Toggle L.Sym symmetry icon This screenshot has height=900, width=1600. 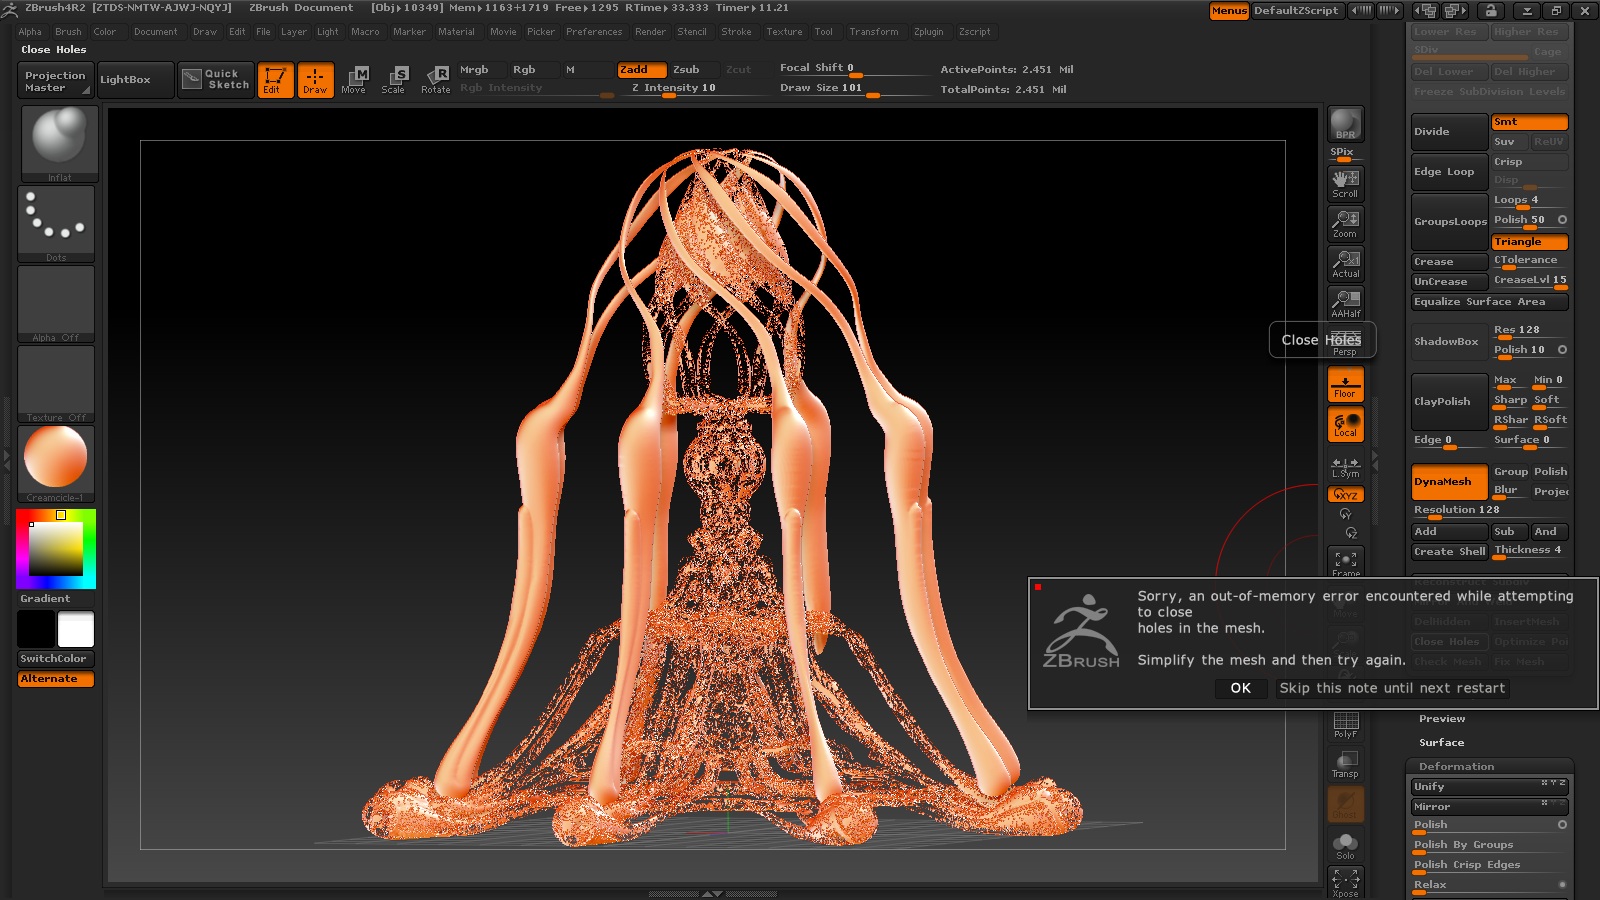point(1346,466)
